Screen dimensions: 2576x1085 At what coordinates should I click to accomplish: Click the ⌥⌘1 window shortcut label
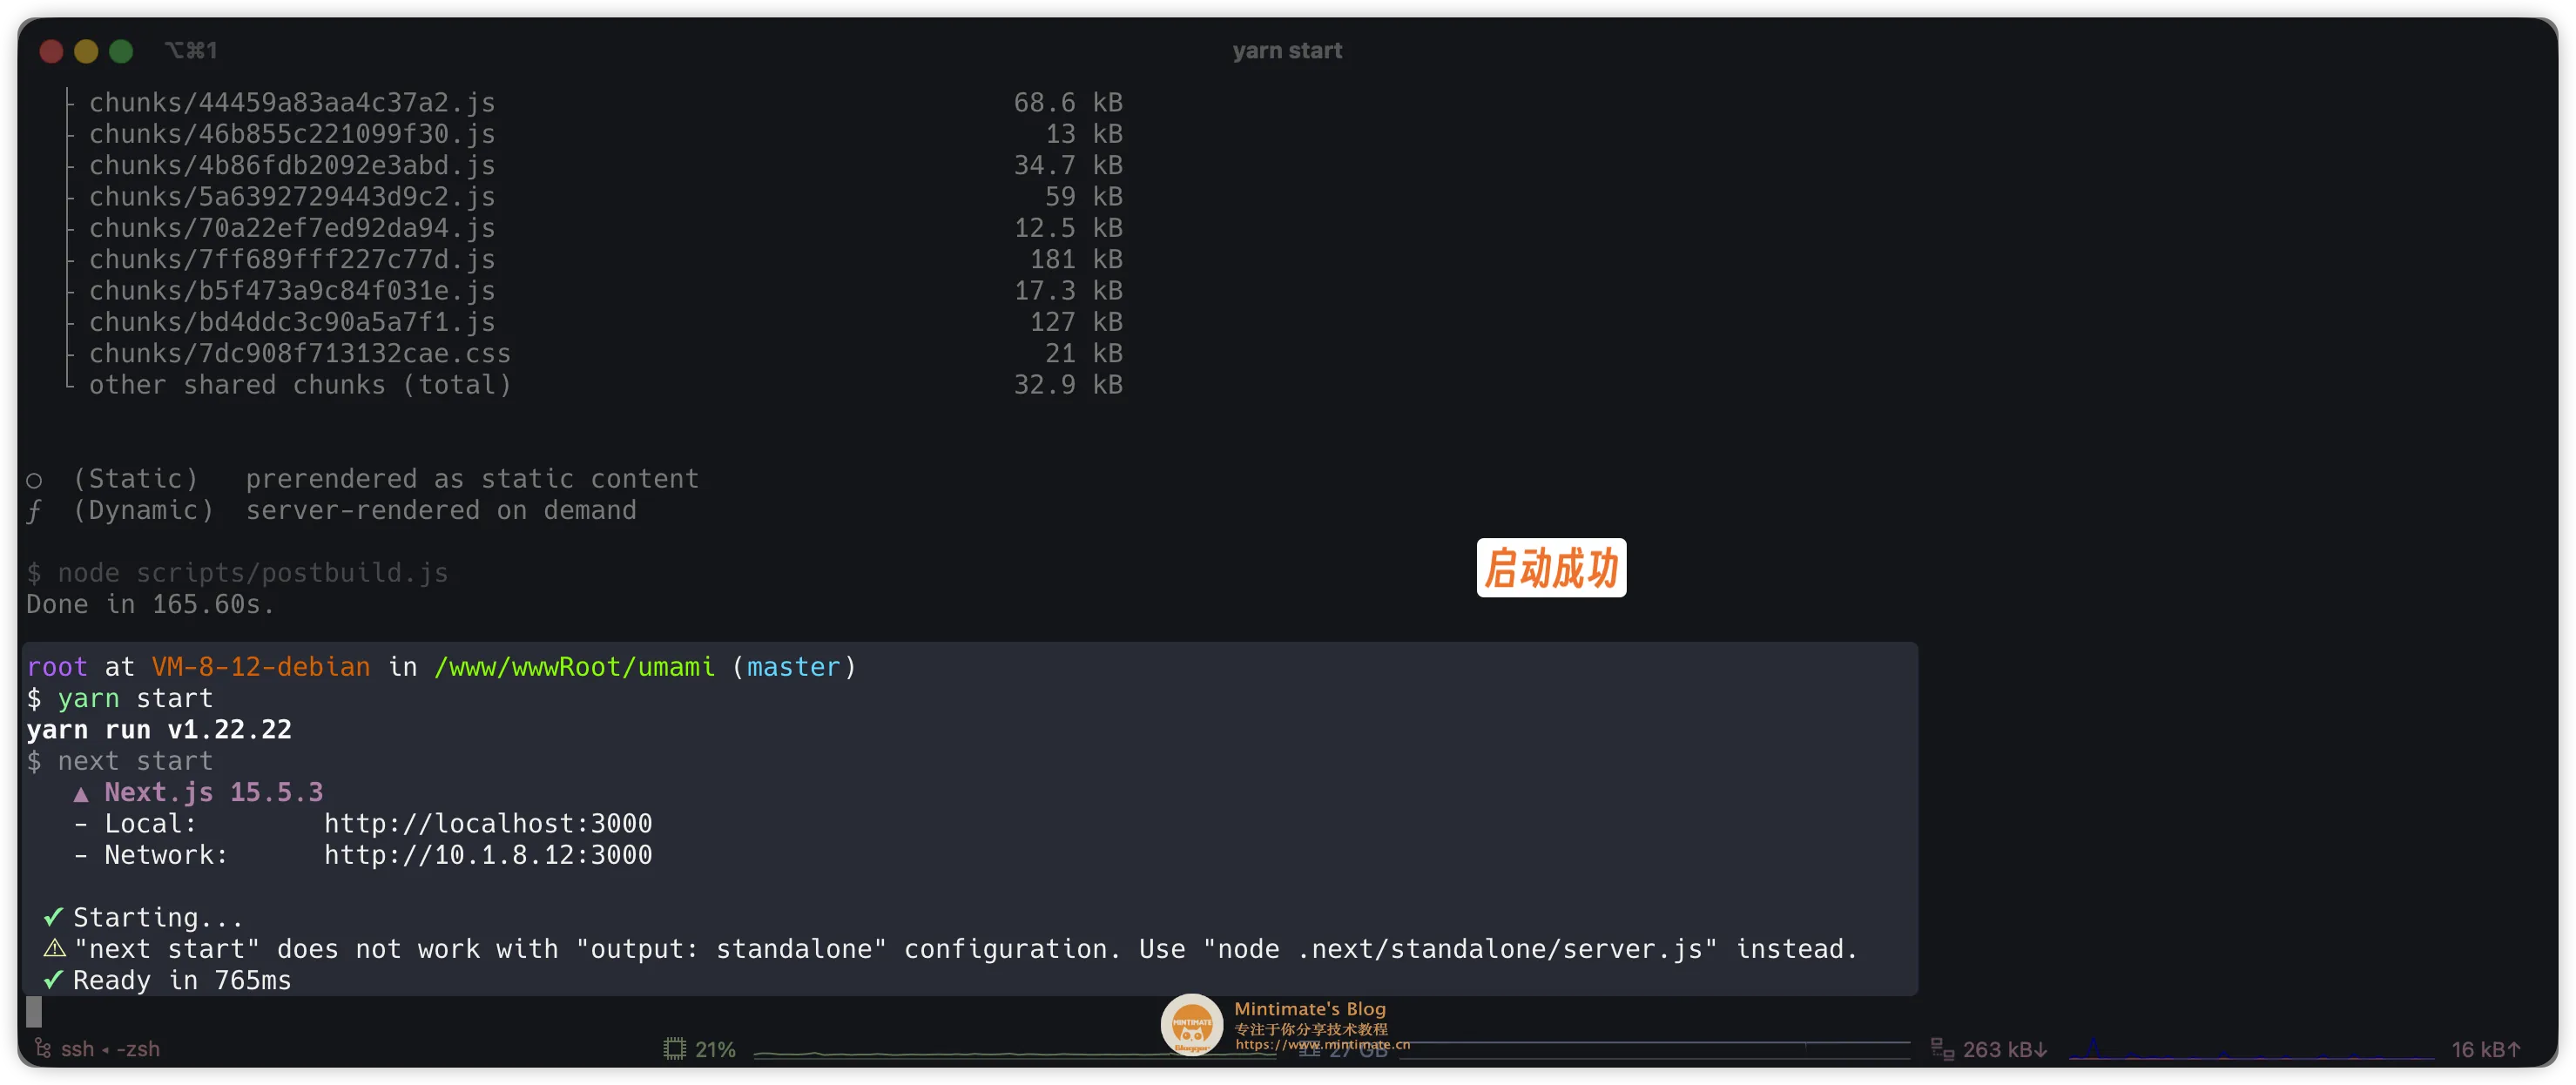click(191, 51)
